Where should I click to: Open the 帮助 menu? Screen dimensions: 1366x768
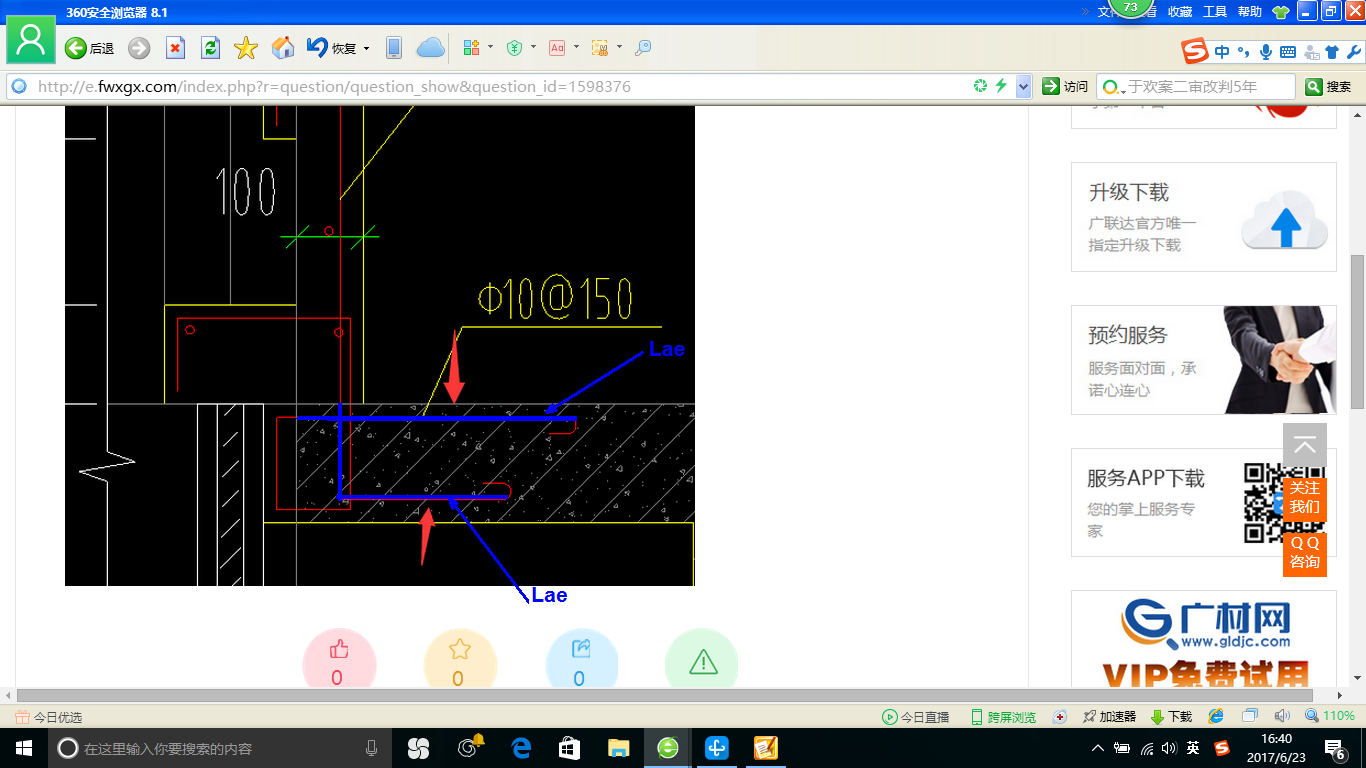[x=1250, y=12]
